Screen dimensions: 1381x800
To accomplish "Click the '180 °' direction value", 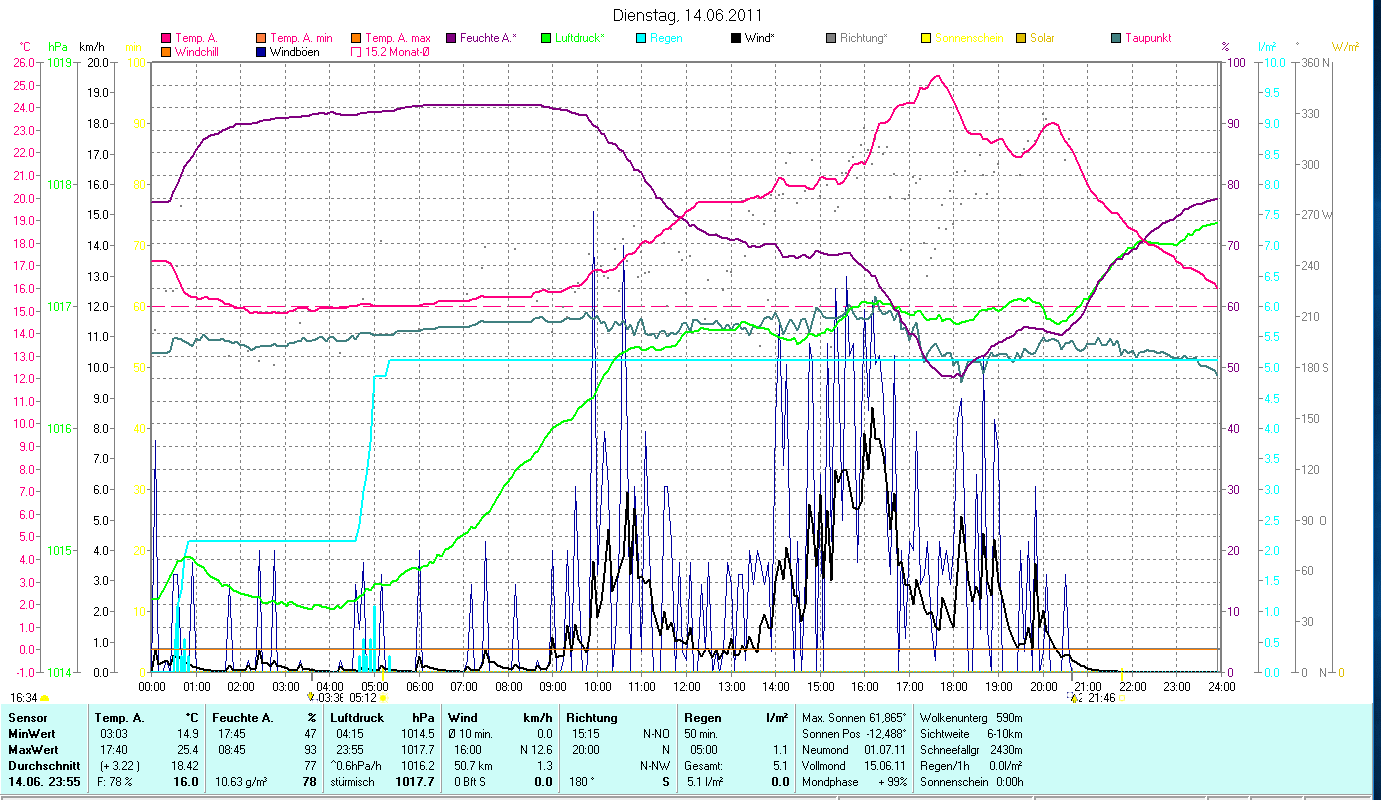I will [x=583, y=782].
